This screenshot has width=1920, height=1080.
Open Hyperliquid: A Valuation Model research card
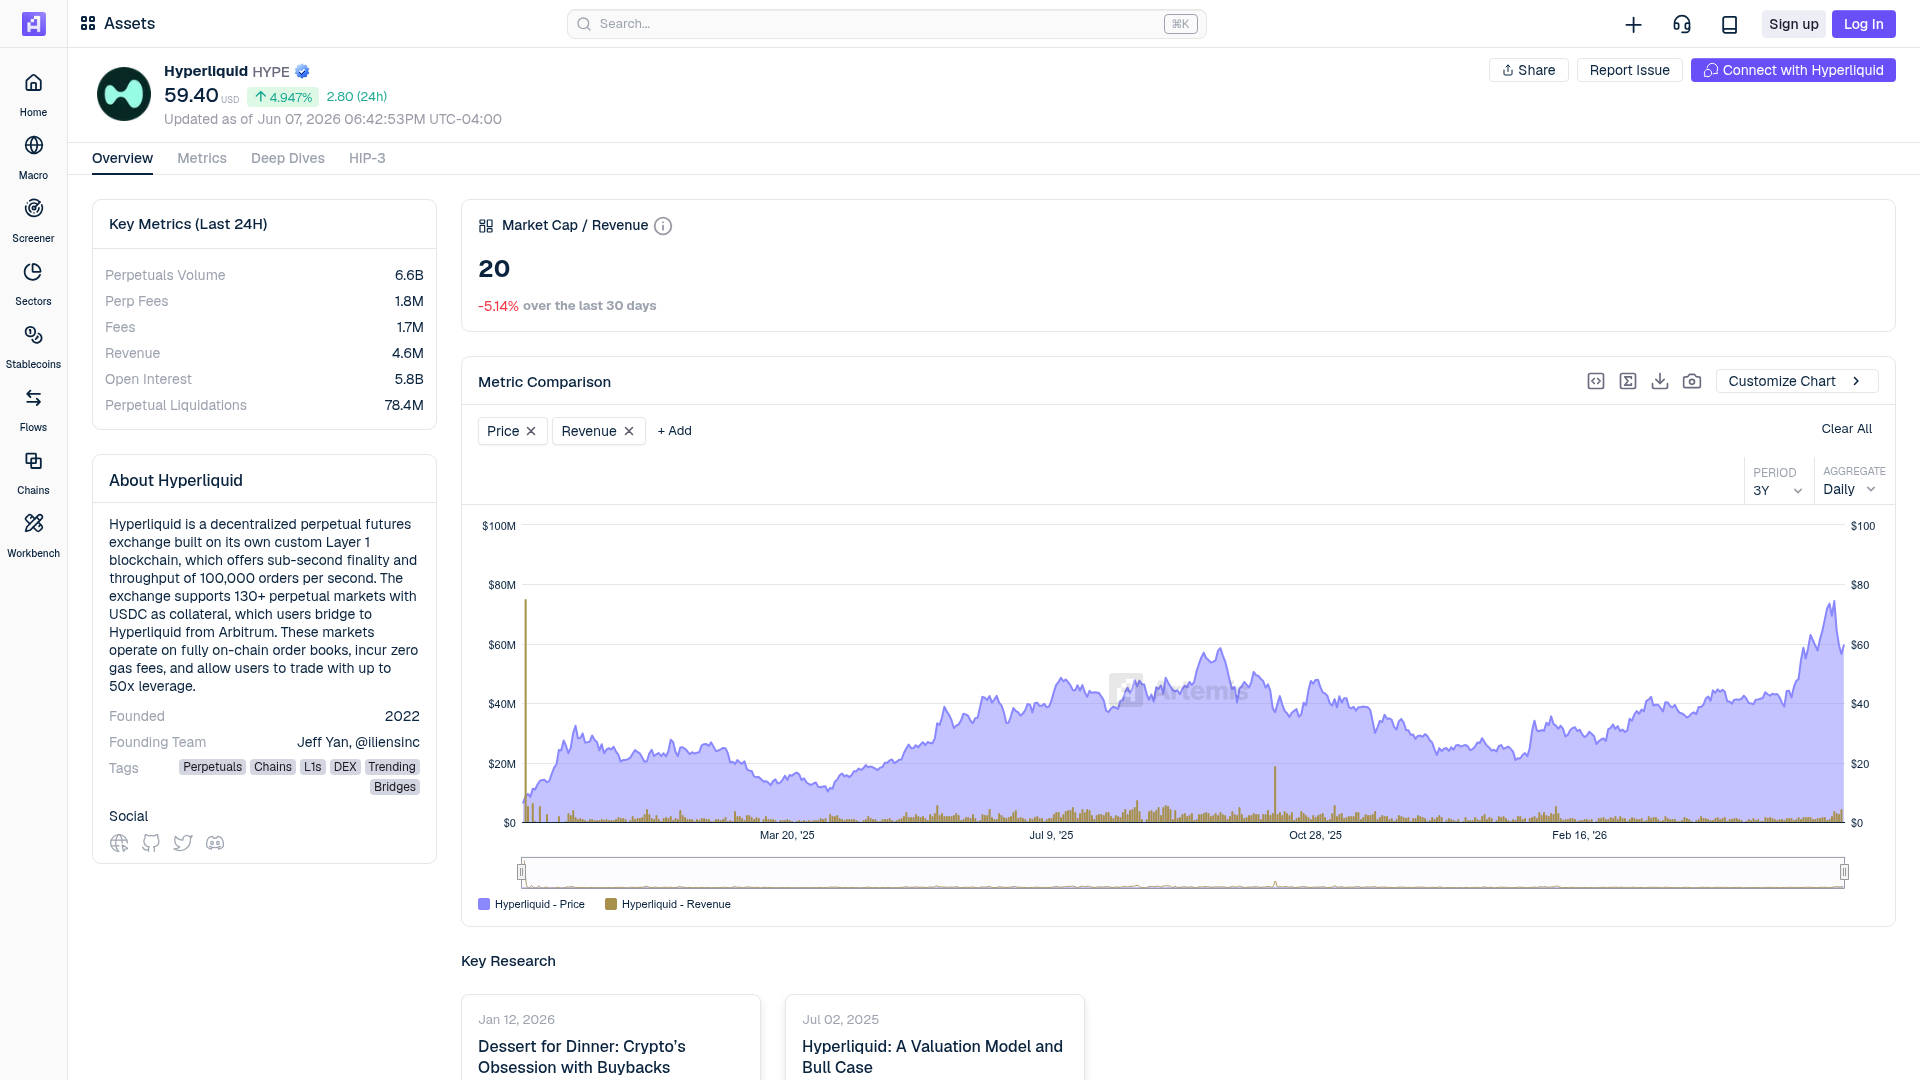pos(935,1037)
